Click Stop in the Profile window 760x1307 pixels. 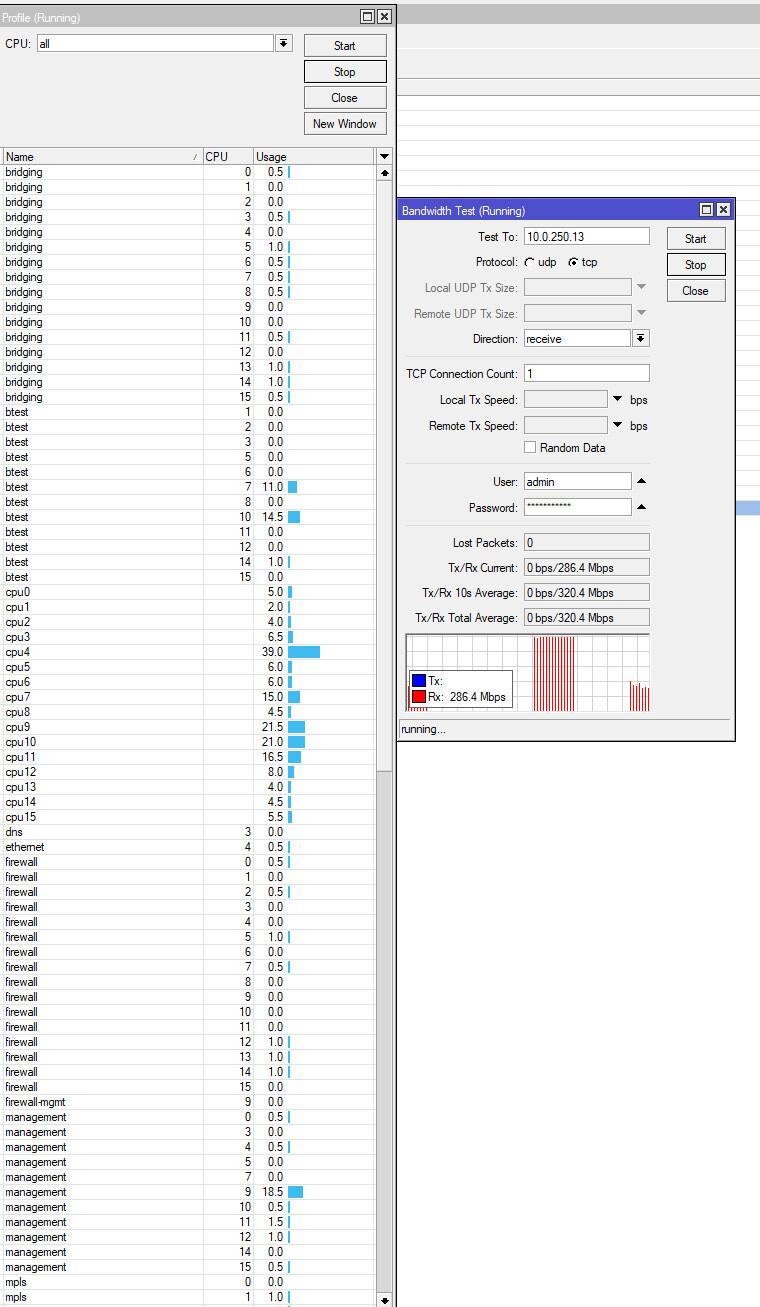[x=345, y=72]
